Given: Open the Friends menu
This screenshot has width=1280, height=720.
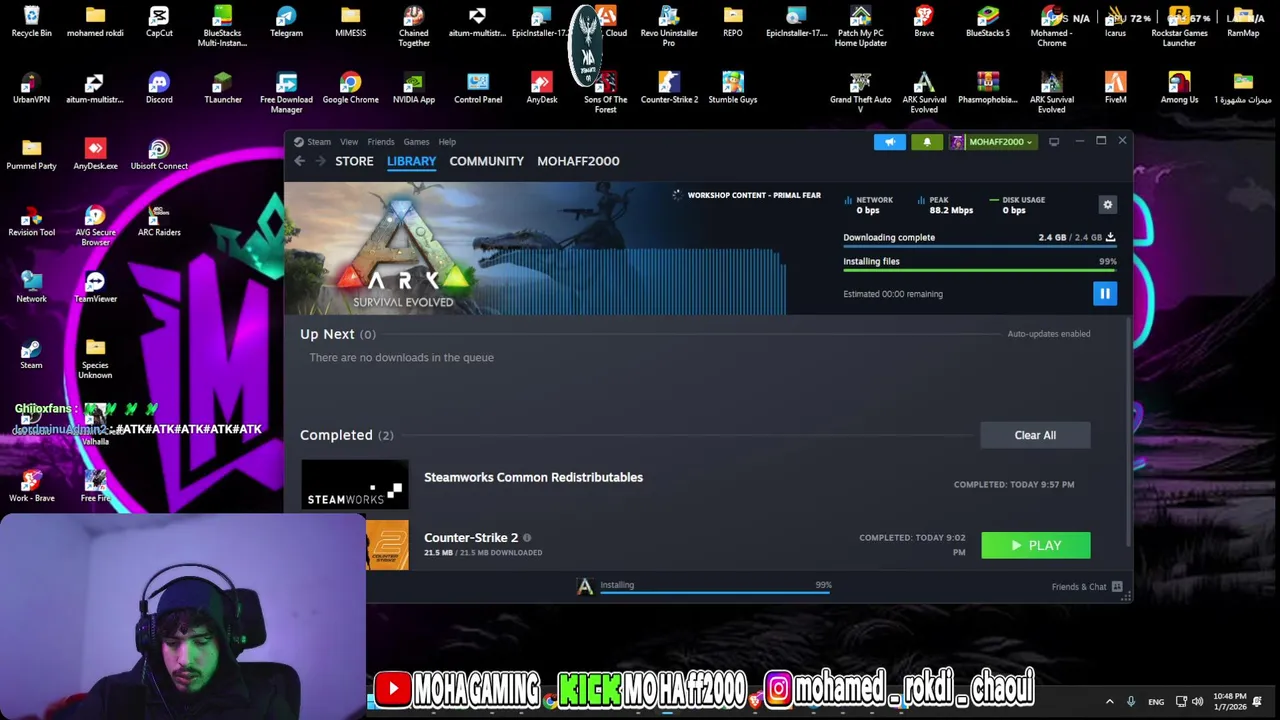Looking at the screenshot, I should coord(380,142).
